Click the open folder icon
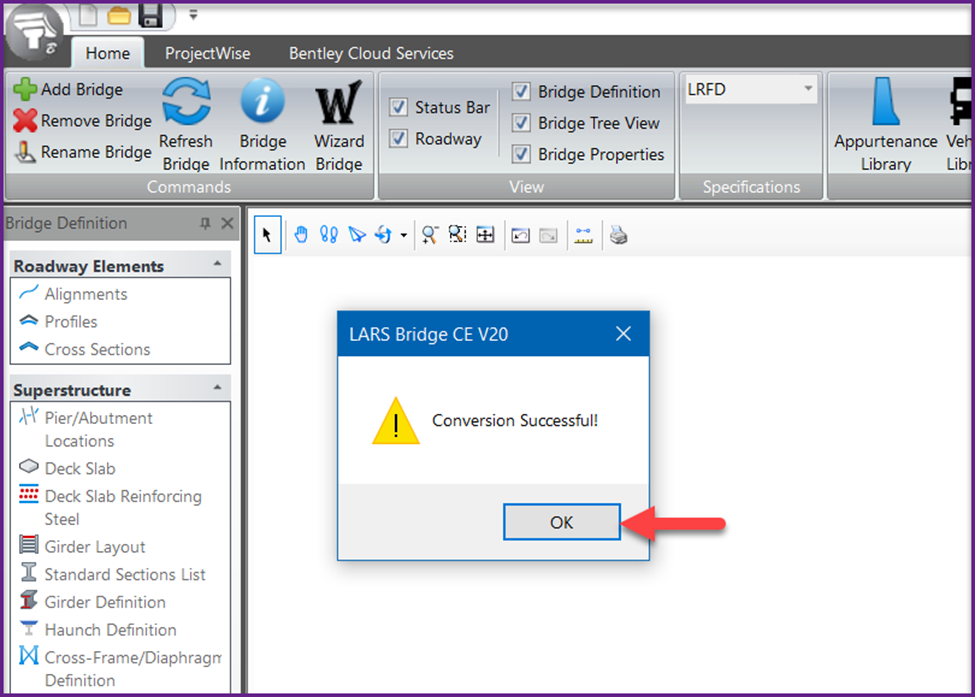The height and width of the screenshot is (697, 975). [x=119, y=16]
